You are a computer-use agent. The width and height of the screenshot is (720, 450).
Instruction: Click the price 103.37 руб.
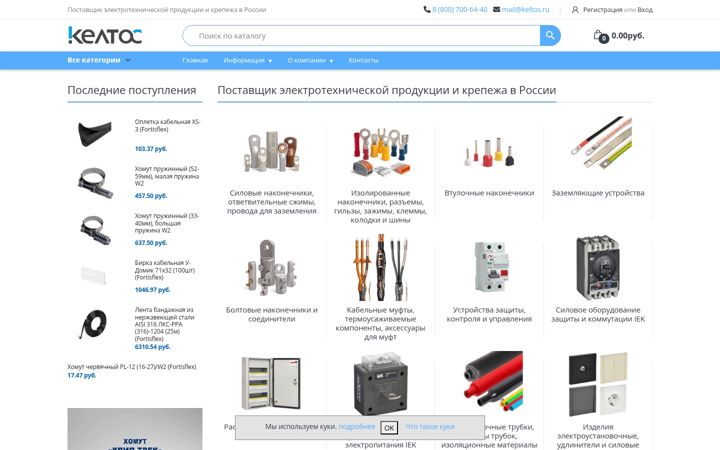[151, 149]
